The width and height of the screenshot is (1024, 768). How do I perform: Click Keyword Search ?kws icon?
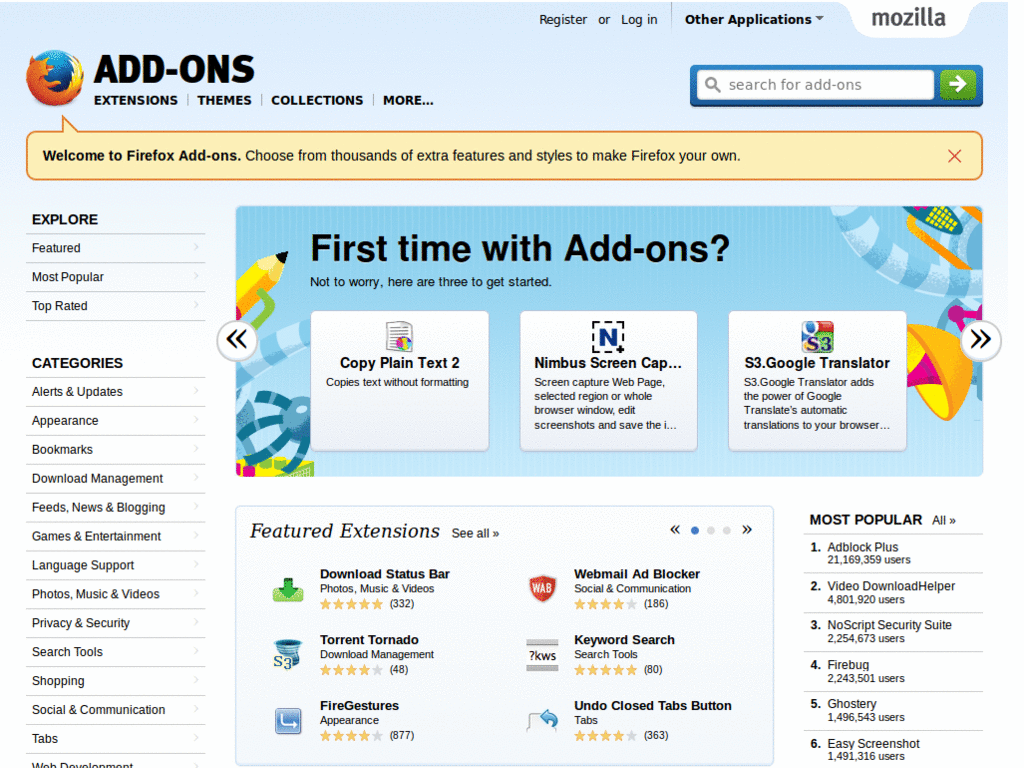[x=542, y=655]
